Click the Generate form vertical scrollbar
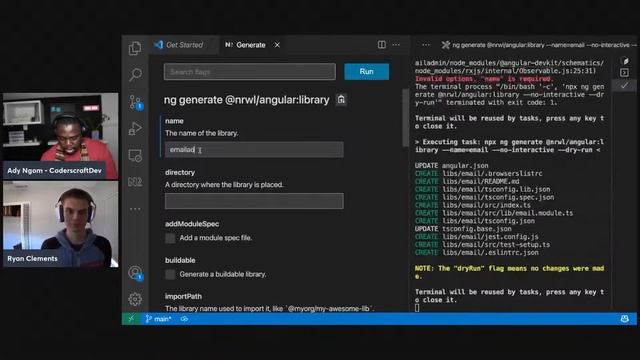Viewport: 640px width, 360px height. [405, 118]
